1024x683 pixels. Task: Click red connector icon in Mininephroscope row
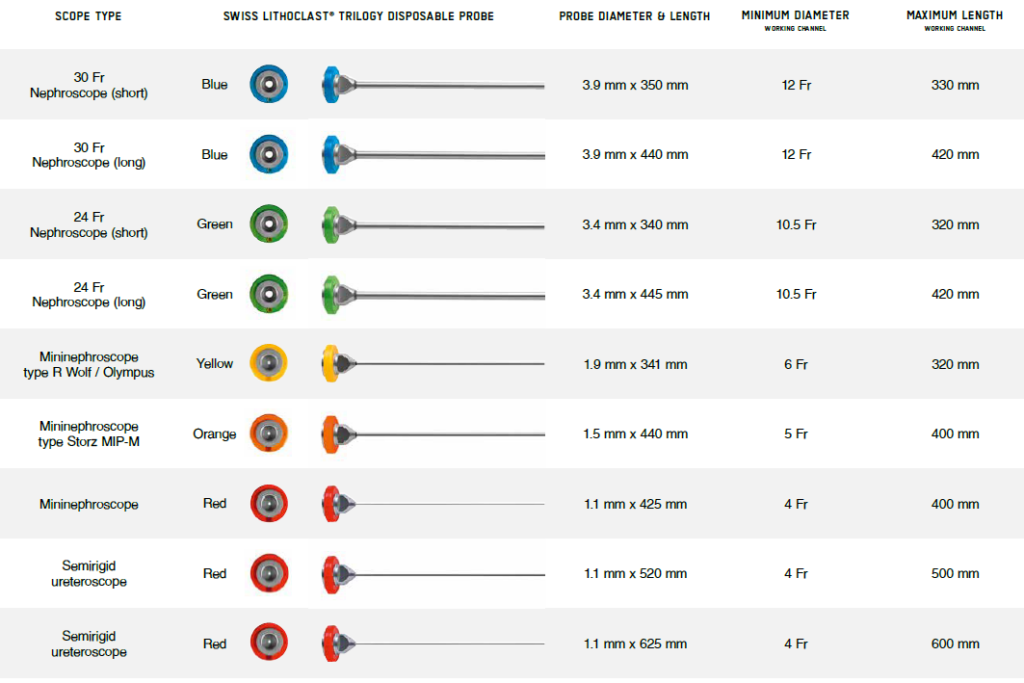click(x=268, y=503)
